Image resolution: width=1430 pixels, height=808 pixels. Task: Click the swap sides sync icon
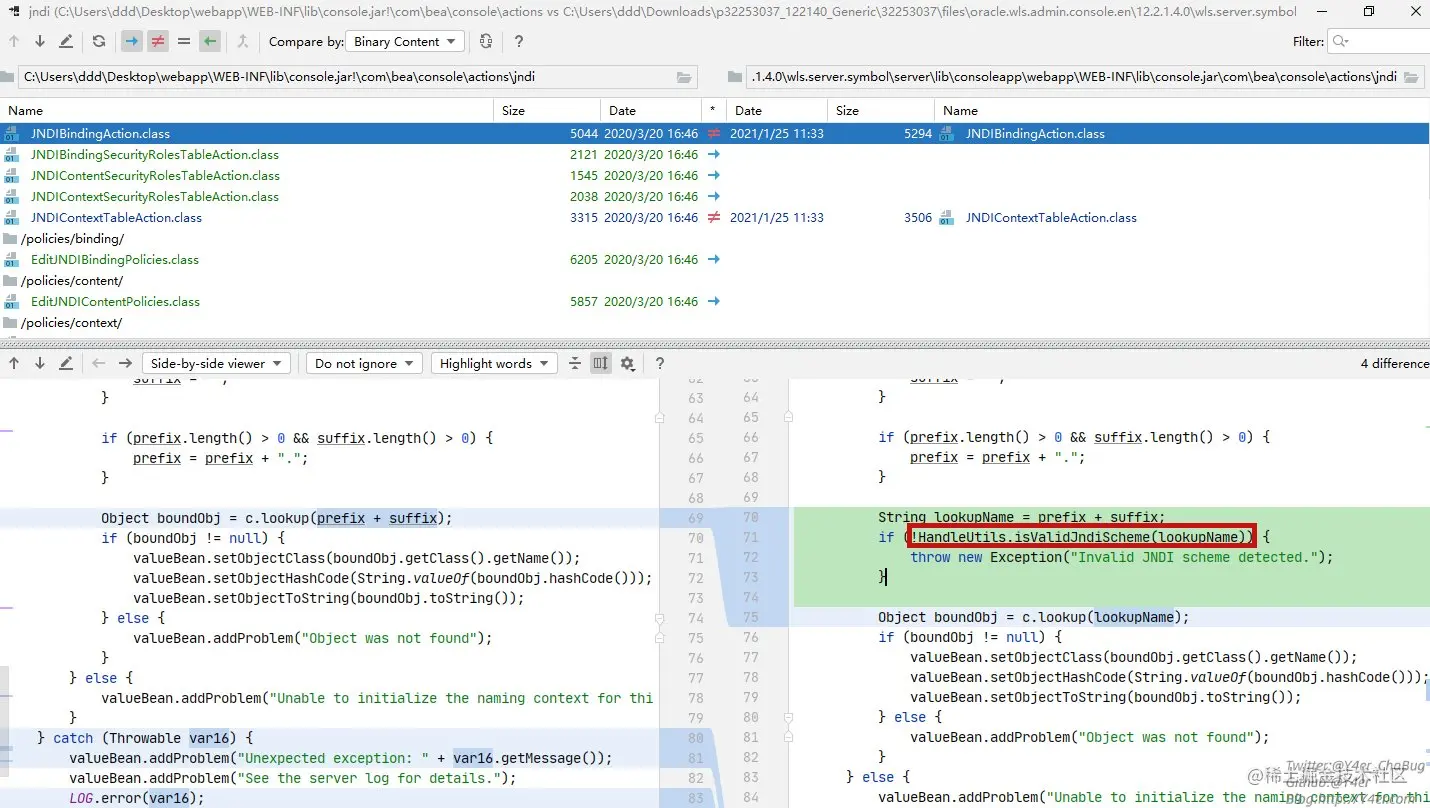(x=486, y=42)
